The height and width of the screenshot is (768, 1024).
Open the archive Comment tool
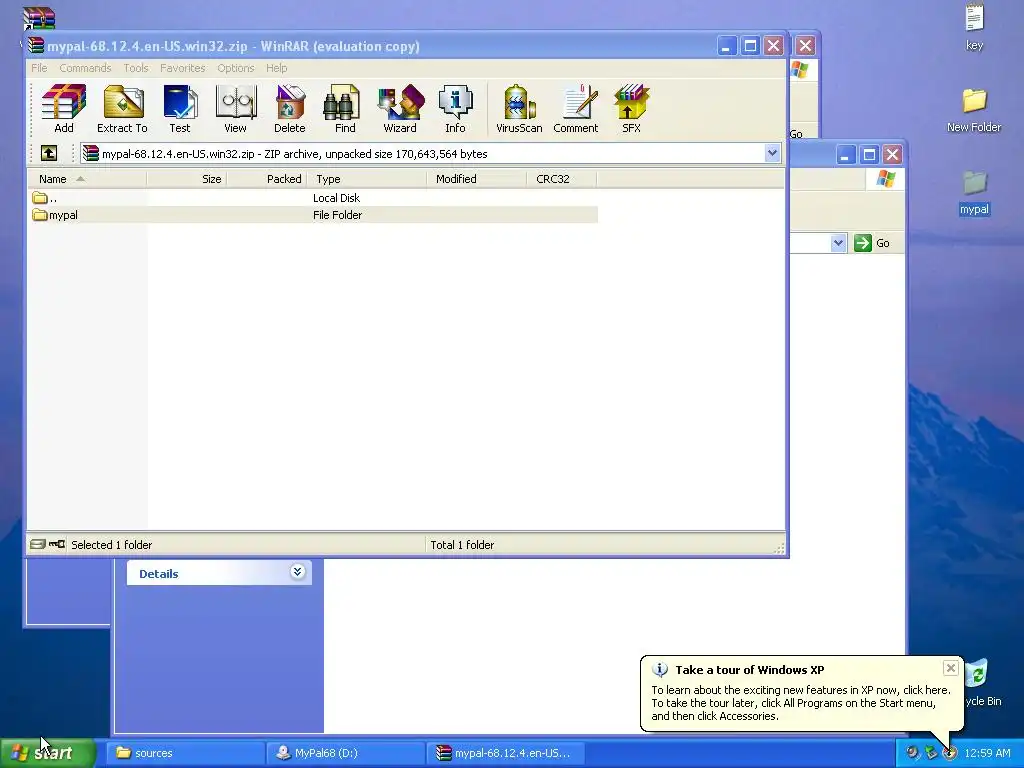click(x=575, y=109)
